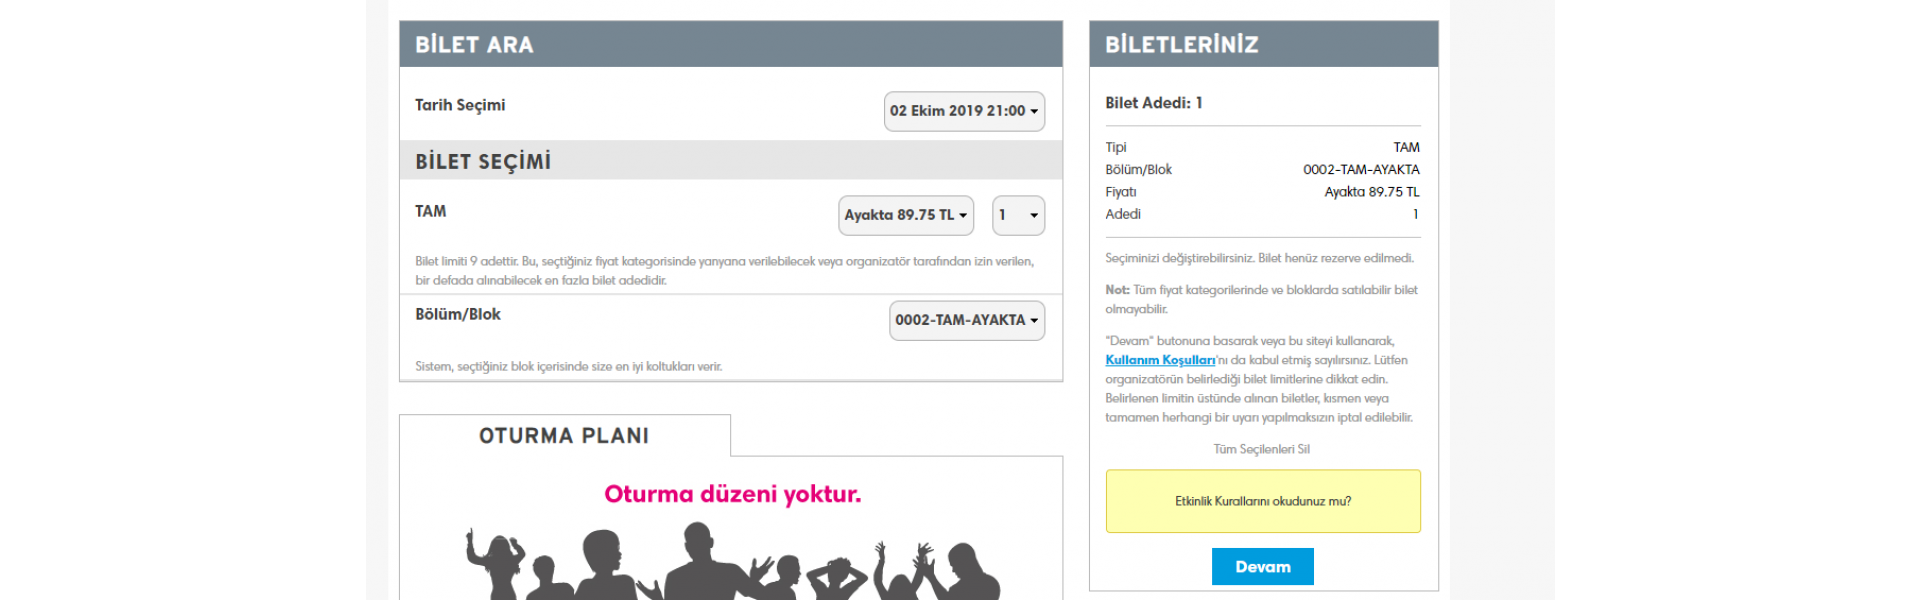This screenshot has height=600, width=1920.
Task: Expand the 0002-TAM-AYAKTA block dropdown
Action: point(966,320)
